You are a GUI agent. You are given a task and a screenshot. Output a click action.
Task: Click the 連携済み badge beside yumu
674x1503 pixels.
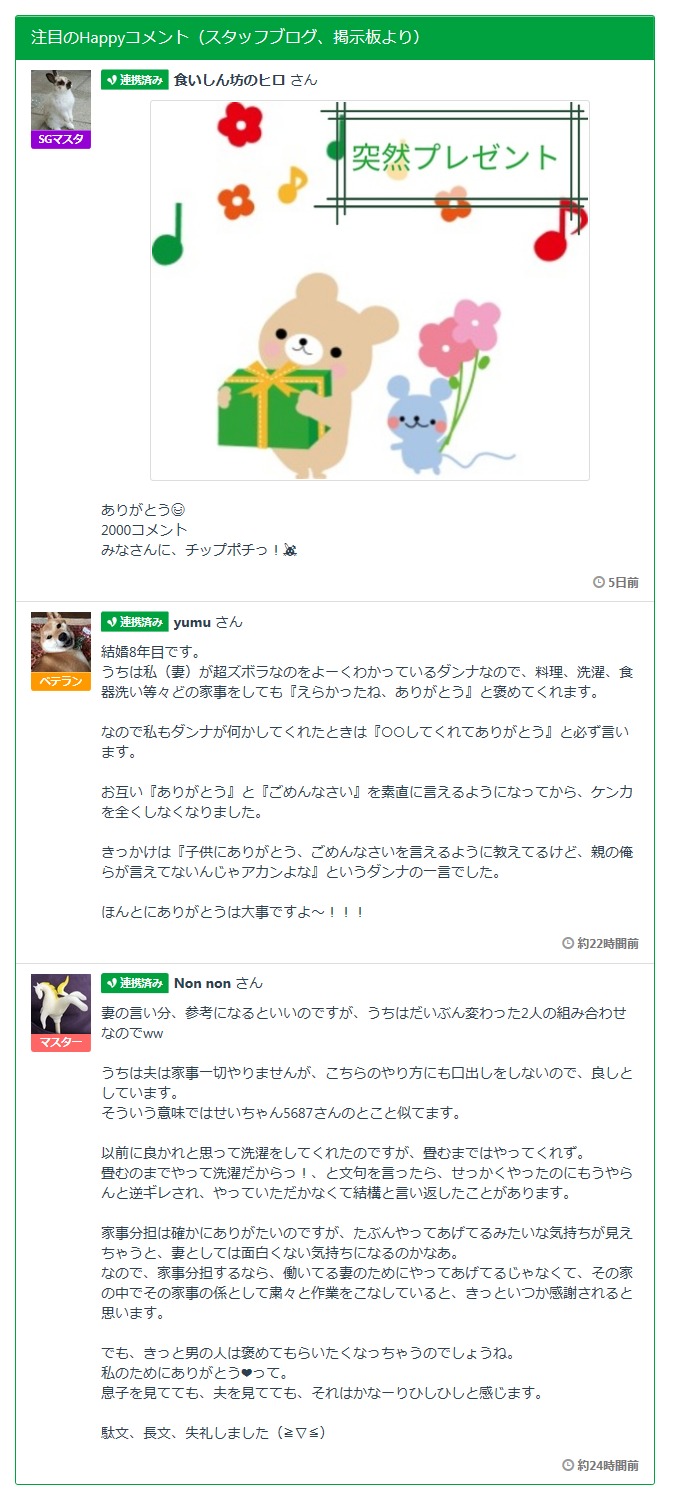point(134,622)
